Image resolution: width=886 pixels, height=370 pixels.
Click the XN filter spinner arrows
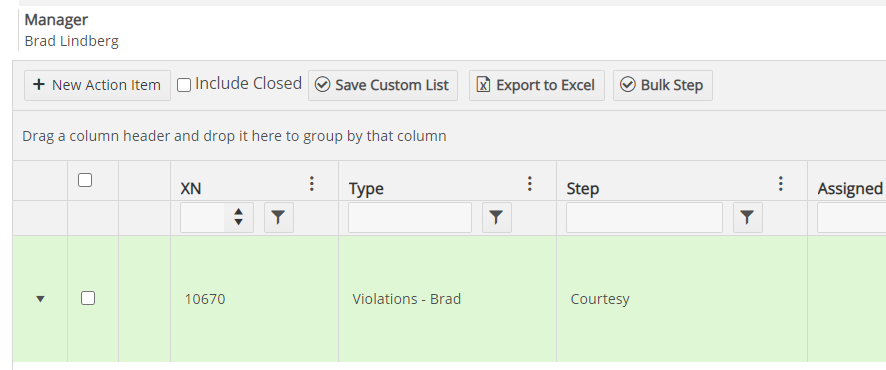click(x=238, y=217)
